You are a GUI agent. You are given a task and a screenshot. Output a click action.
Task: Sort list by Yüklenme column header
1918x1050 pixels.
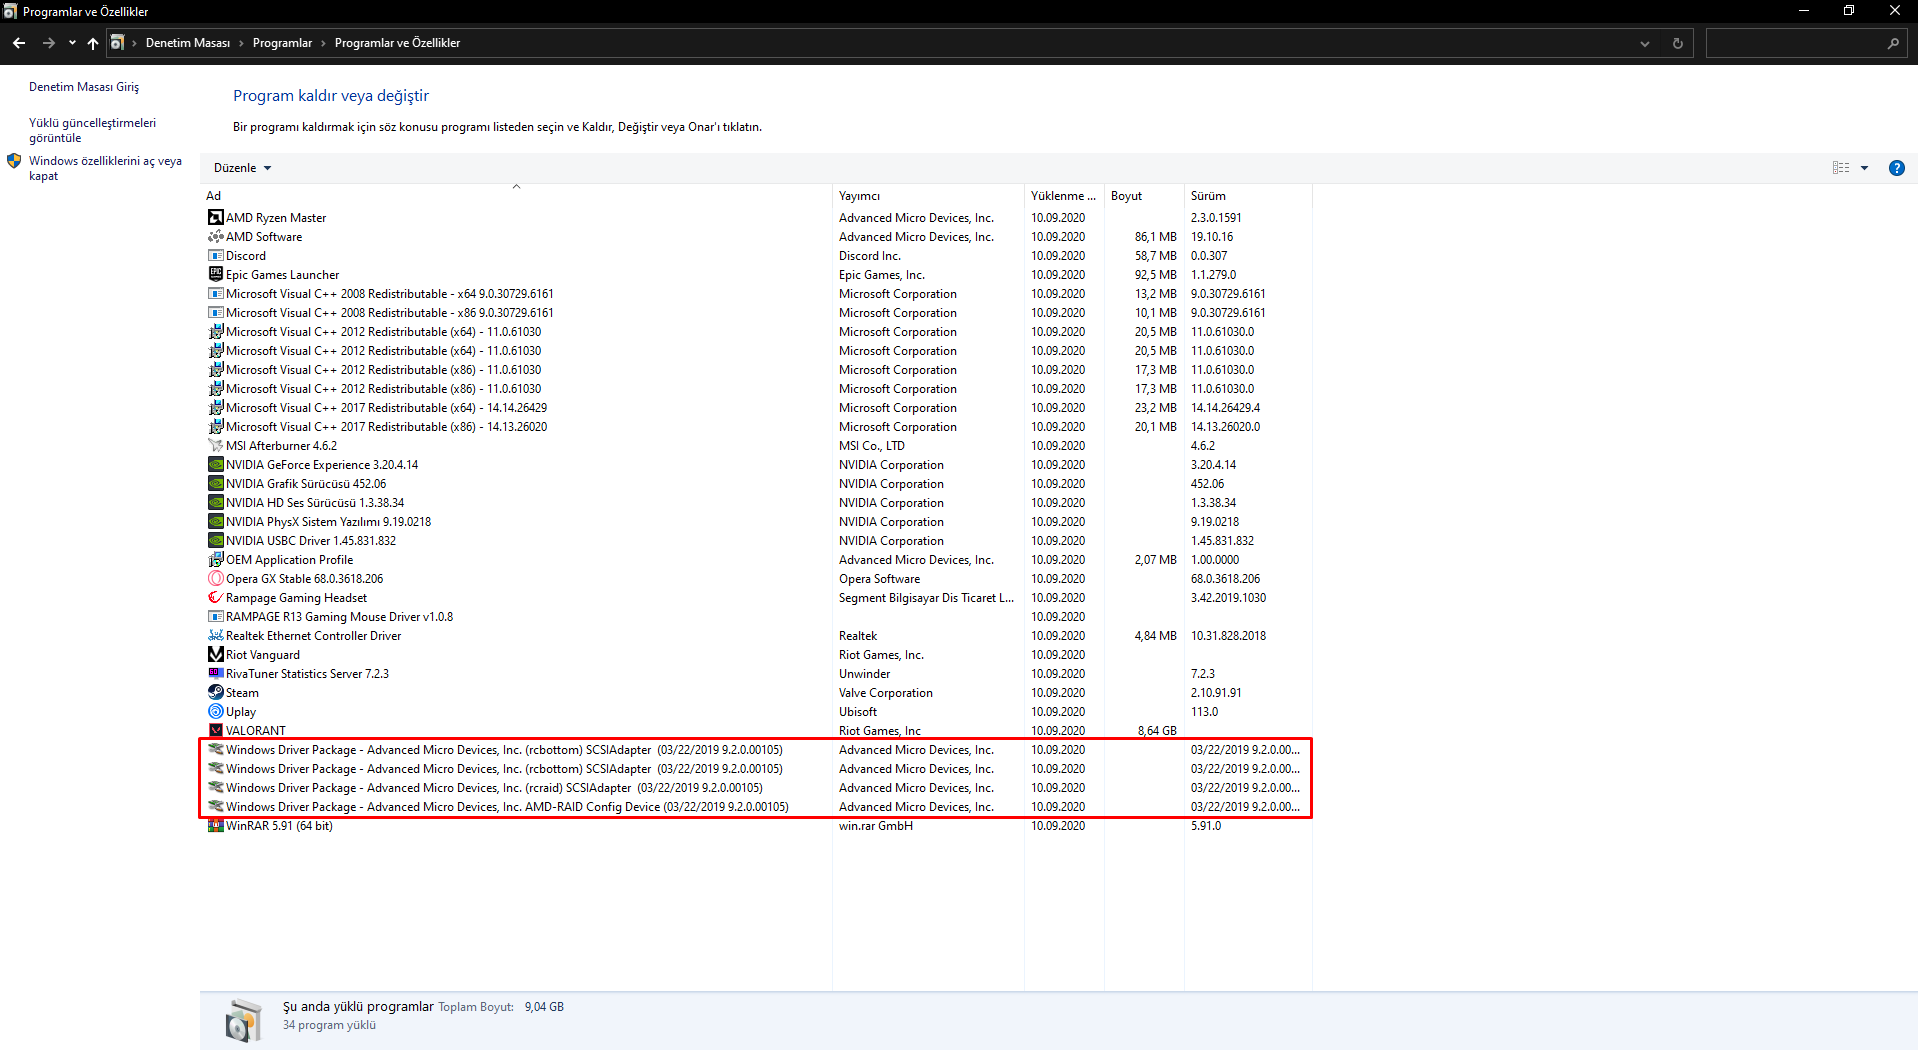(x=1064, y=196)
